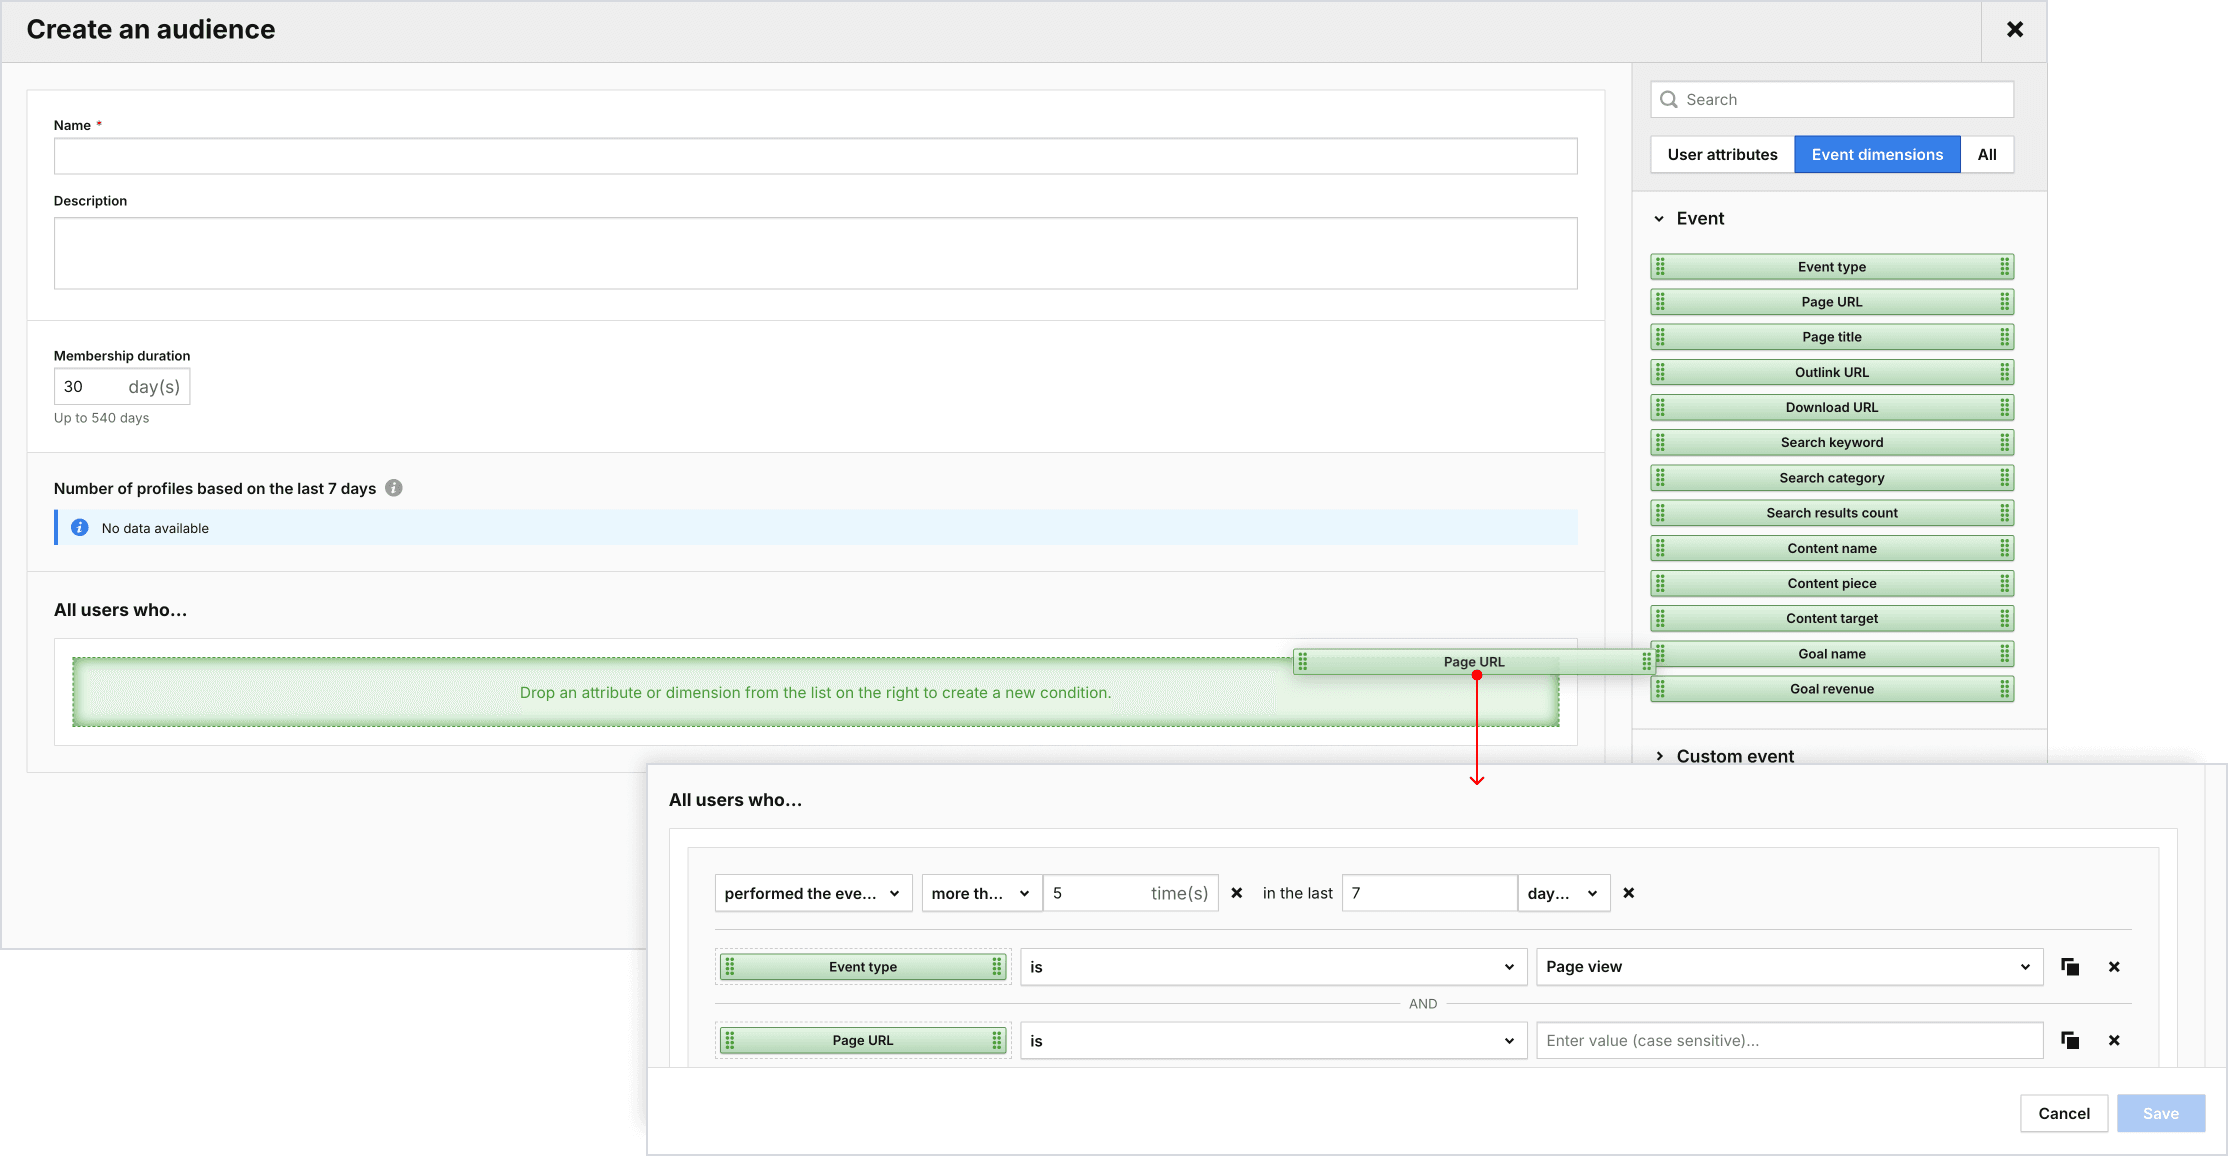Screen dimensions: 2228x1156
Task: Remove the Event type condition row
Action: point(2114,967)
